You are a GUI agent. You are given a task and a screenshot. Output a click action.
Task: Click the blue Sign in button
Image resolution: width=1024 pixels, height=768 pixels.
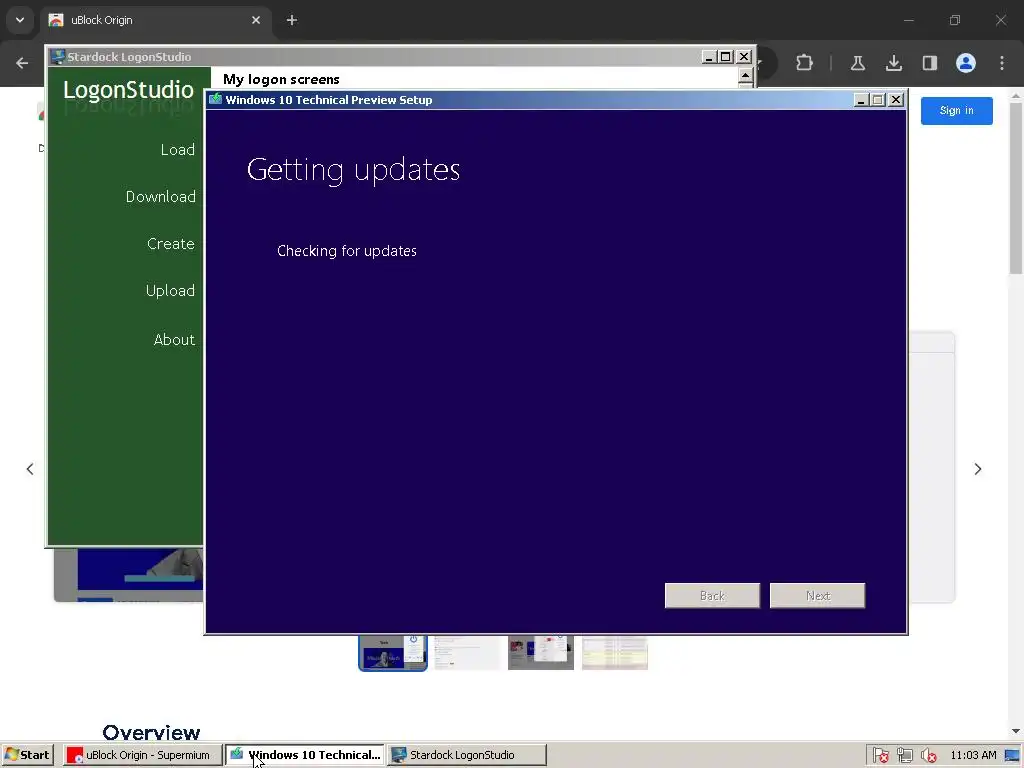point(956,111)
